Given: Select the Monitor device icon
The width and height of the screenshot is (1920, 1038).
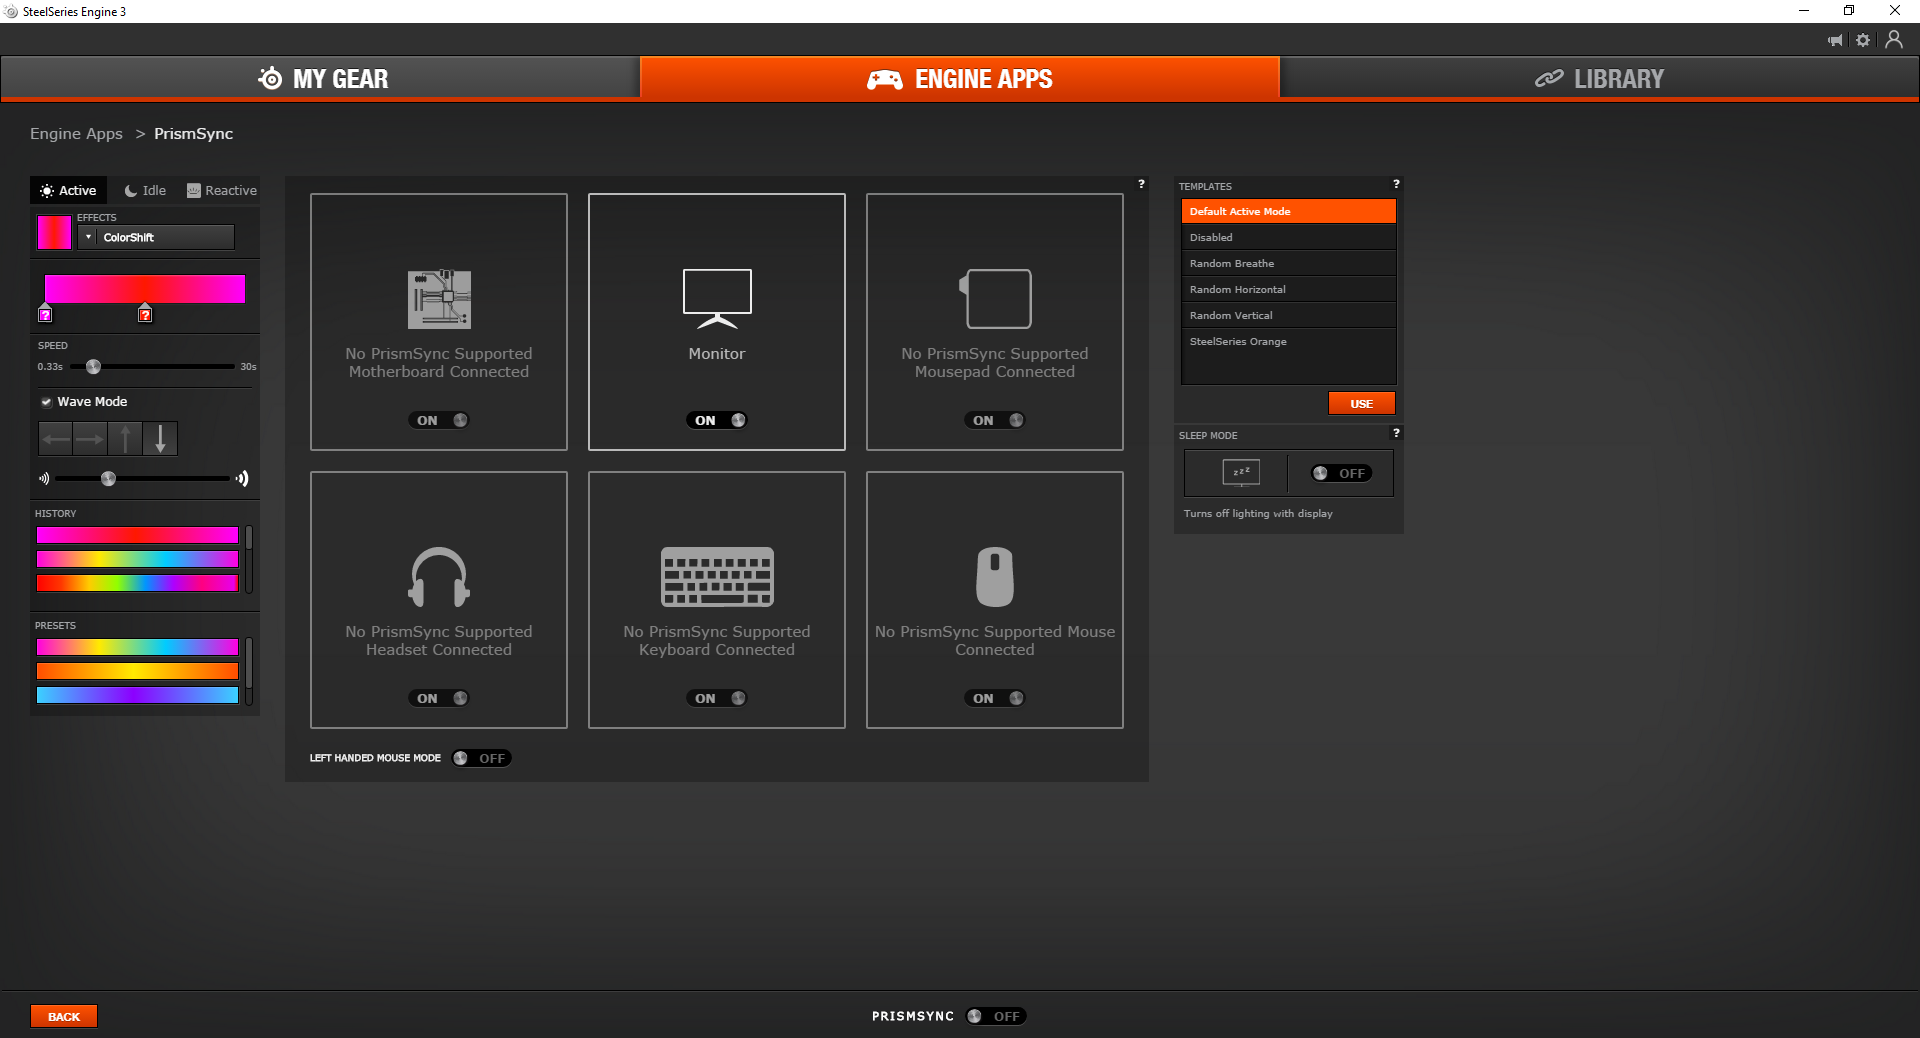Looking at the screenshot, I should (x=717, y=299).
